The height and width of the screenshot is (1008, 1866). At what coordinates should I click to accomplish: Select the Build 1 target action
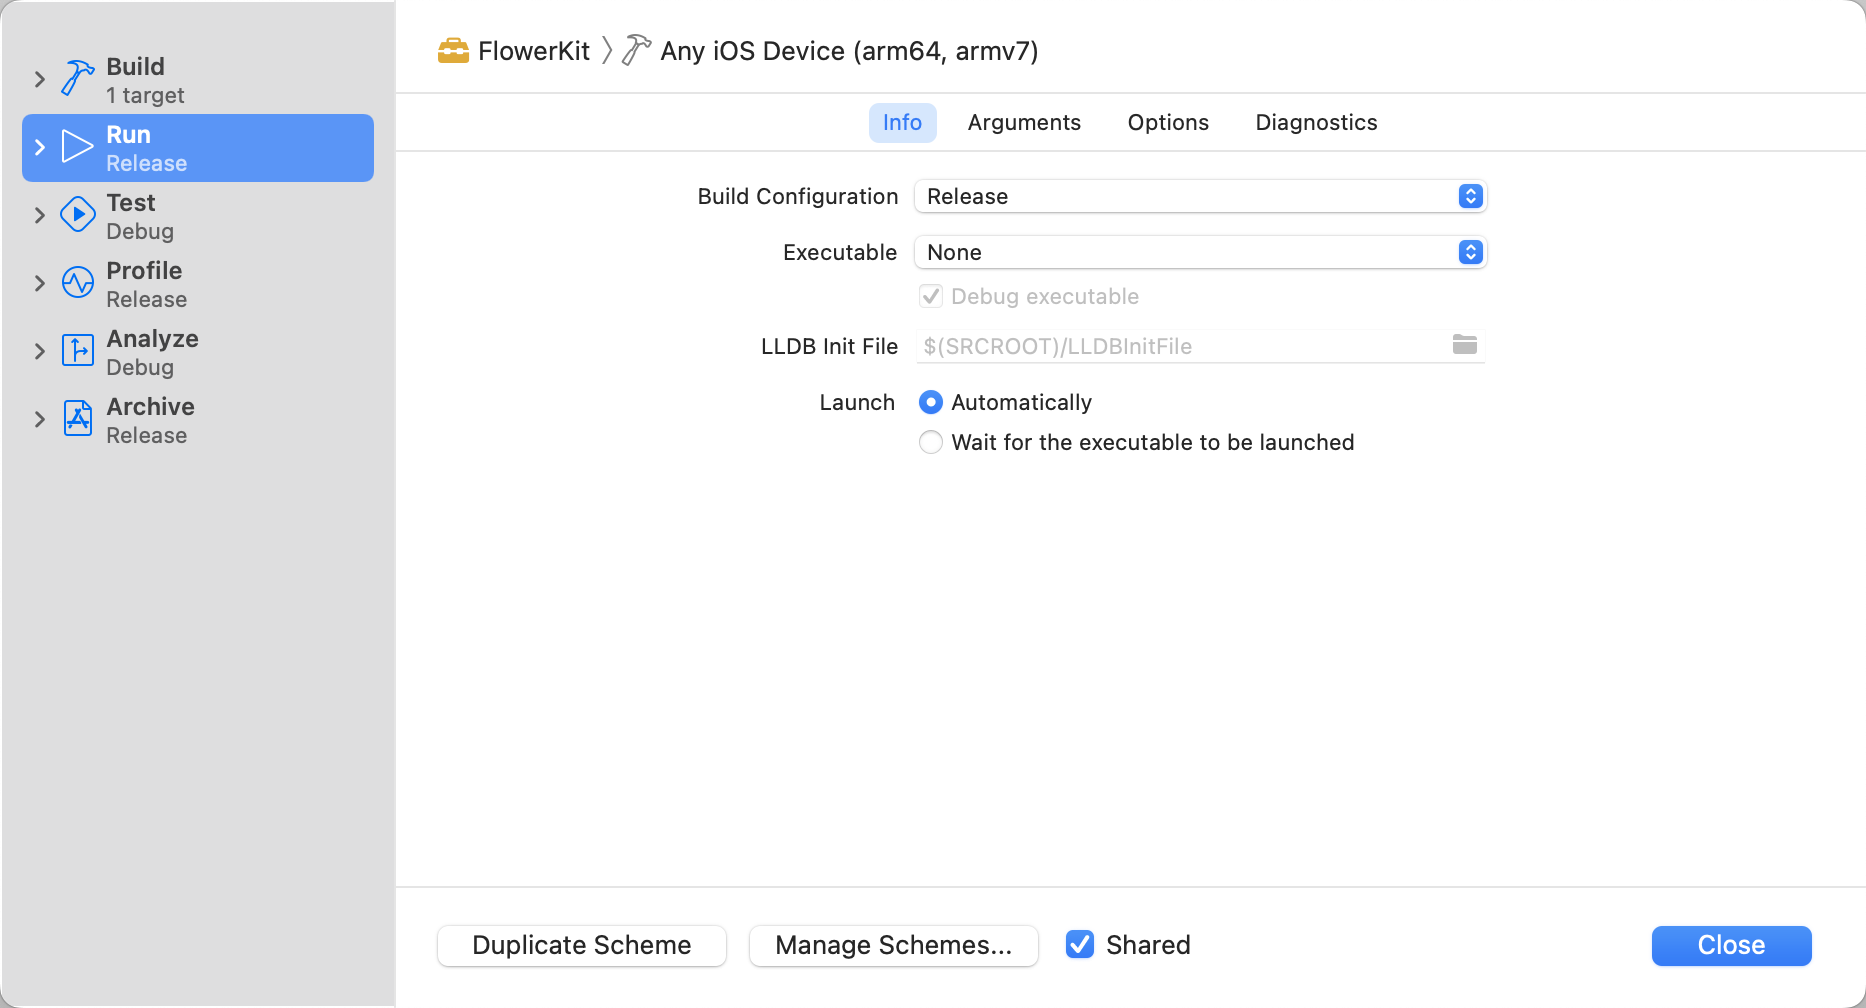[198, 80]
